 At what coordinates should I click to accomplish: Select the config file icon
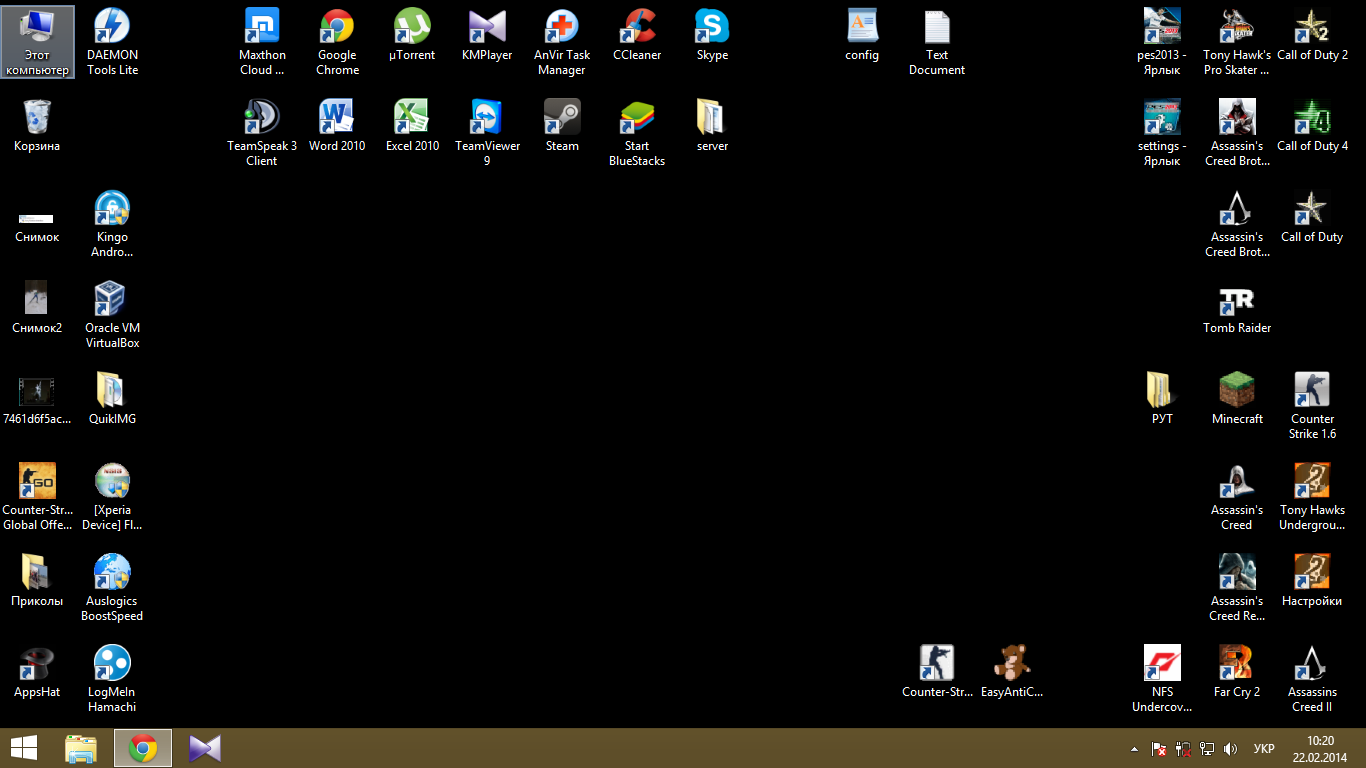(862, 35)
